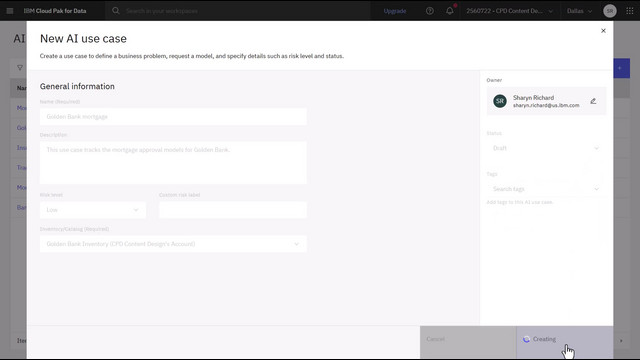The height and width of the screenshot is (360, 640).
Task: Open the Dallas region dropdown
Action: 579,11
